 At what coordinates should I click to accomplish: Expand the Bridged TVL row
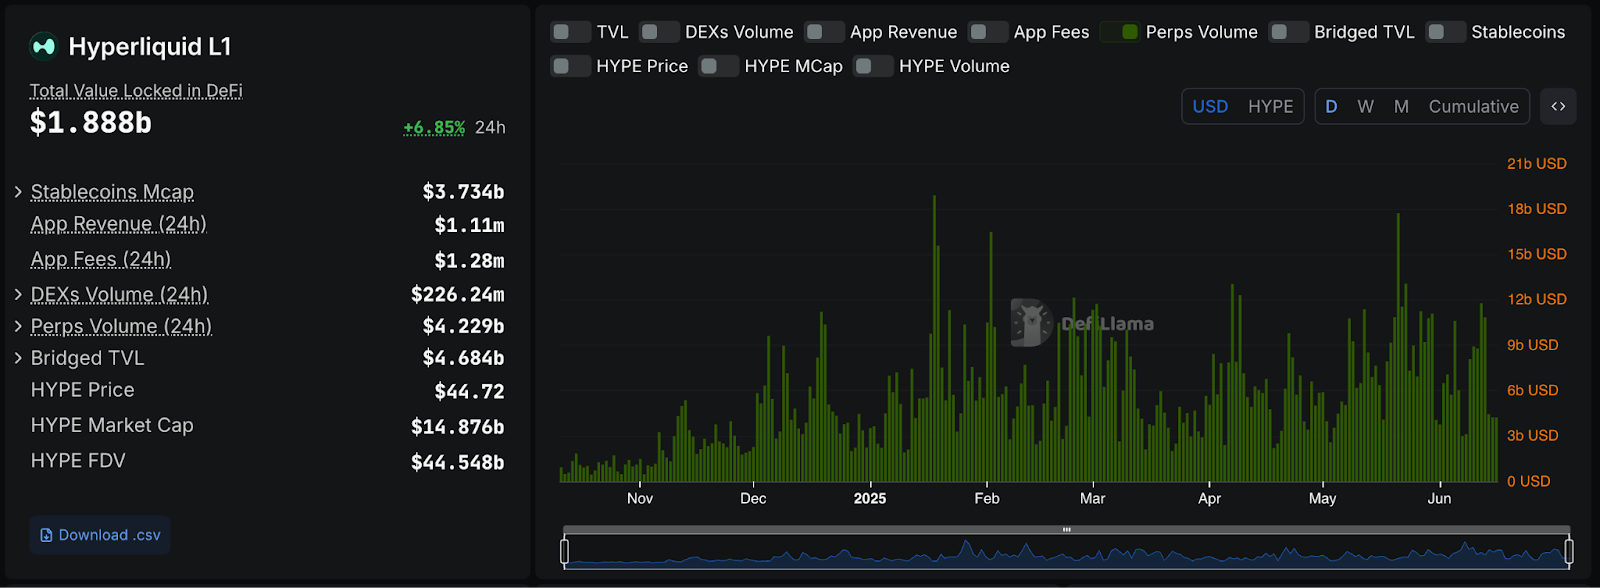(18, 358)
